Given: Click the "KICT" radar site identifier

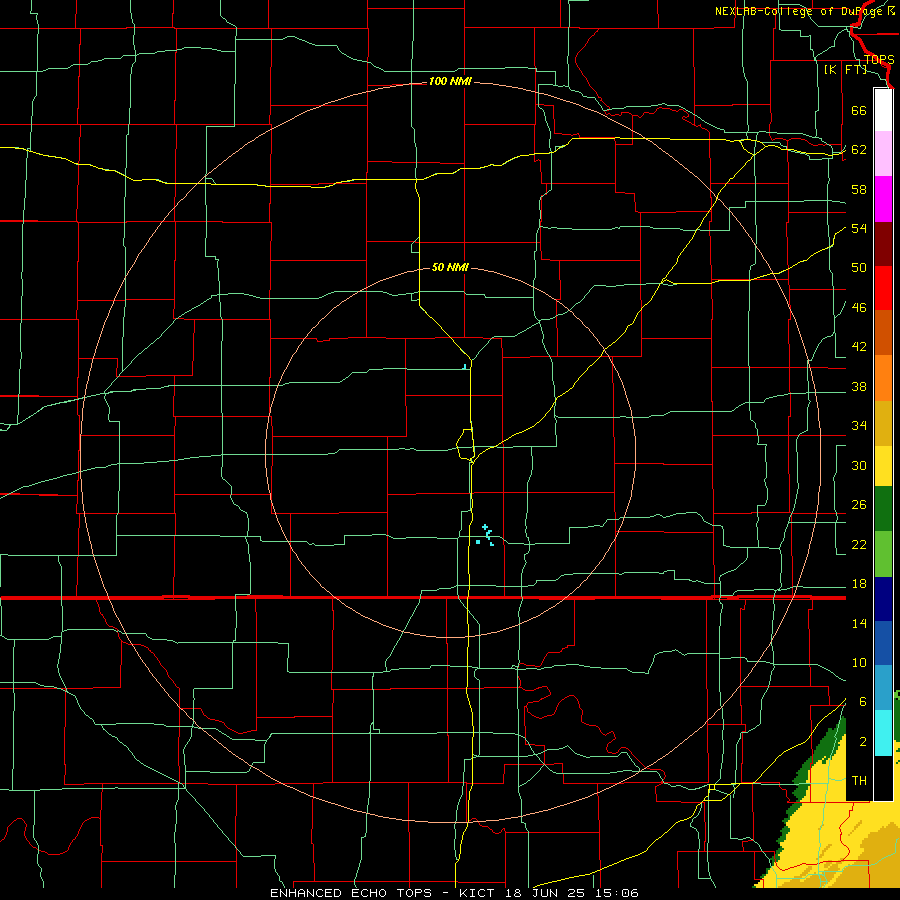Looking at the screenshot, I should (478, 893).
